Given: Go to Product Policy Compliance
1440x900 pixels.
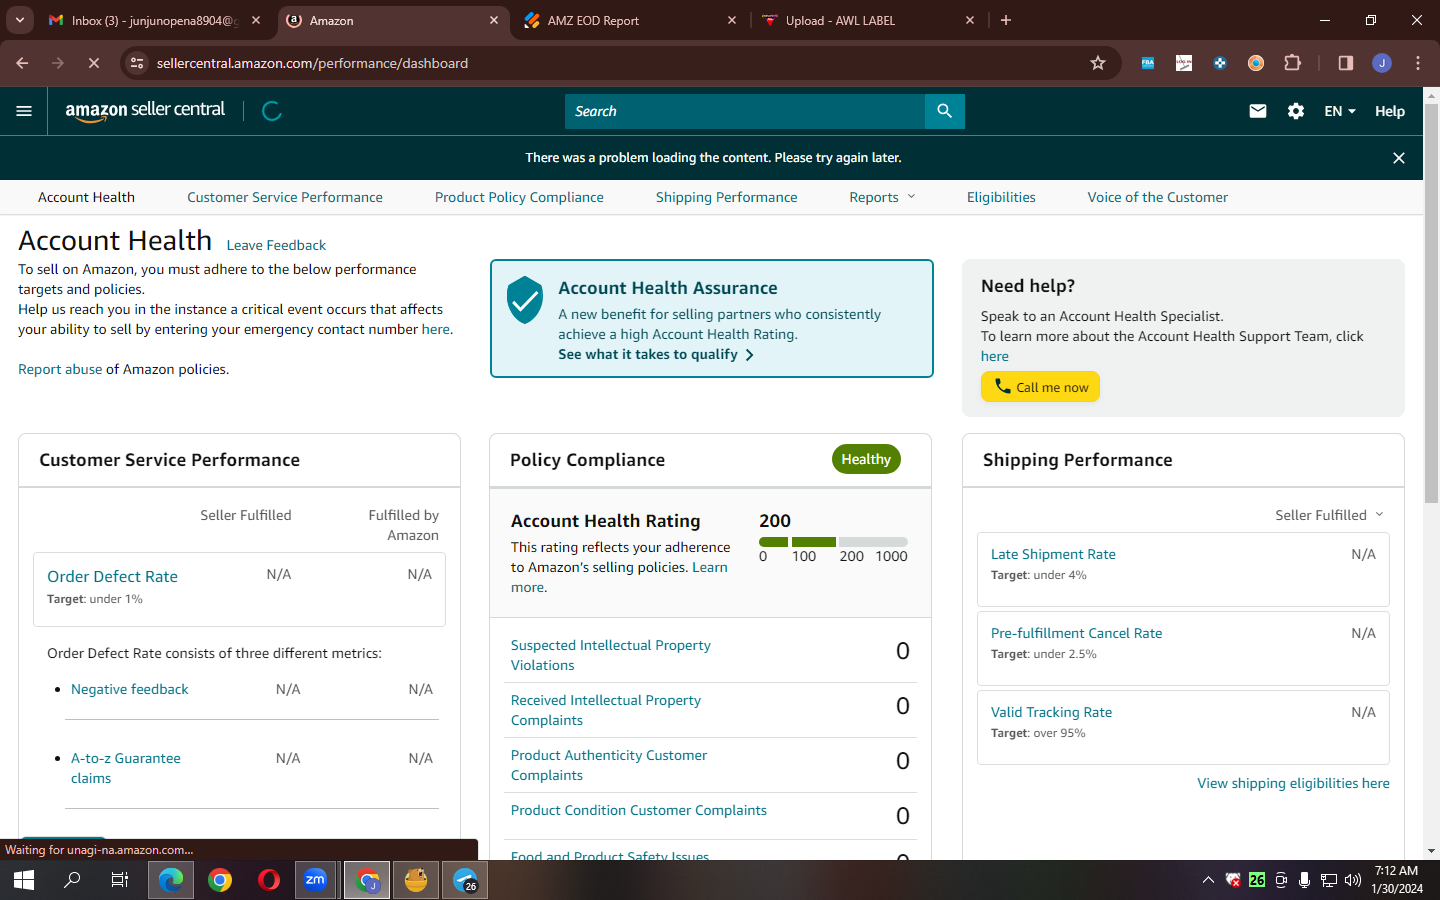Looking at the screenshot, I should (x=519, y=197).
